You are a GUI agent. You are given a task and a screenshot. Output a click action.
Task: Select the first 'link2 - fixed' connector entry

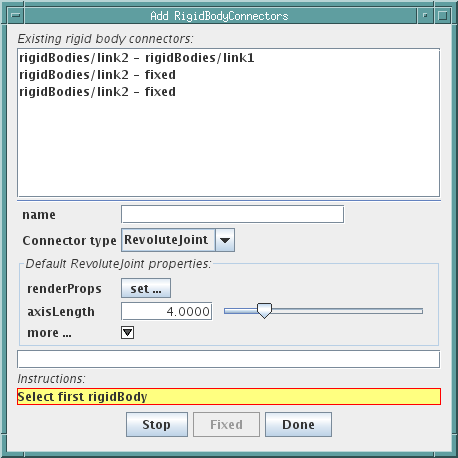[x=97, y=75]
